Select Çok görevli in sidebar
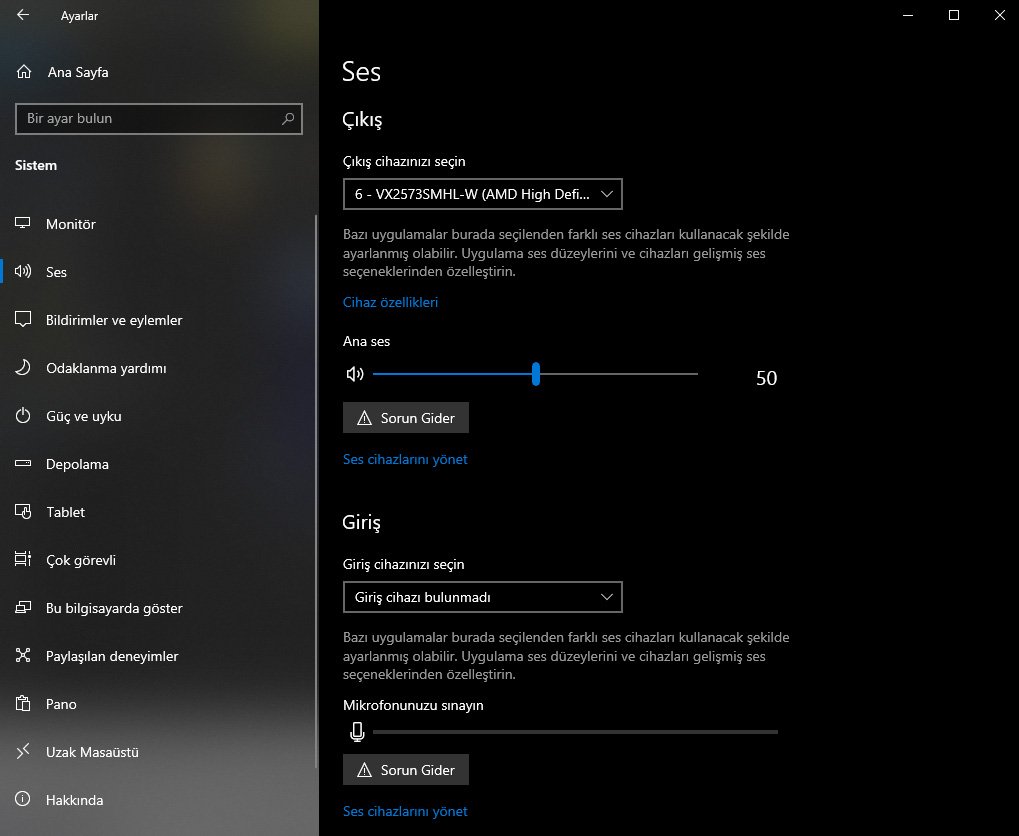 point(81,560)
